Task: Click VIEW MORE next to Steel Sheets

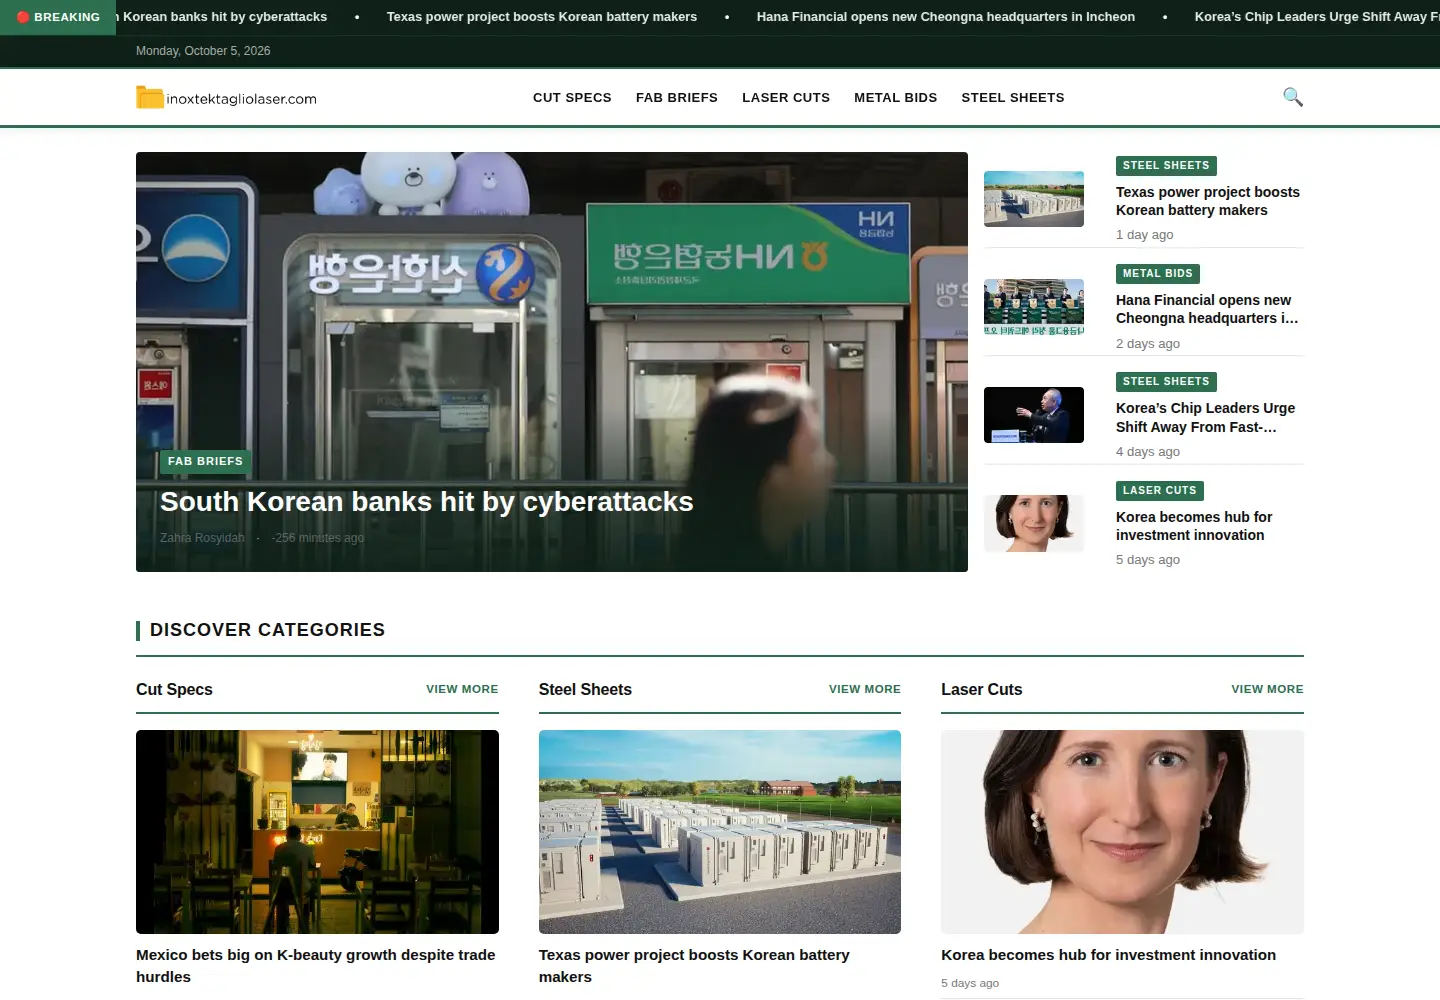Action: (865, 689)
